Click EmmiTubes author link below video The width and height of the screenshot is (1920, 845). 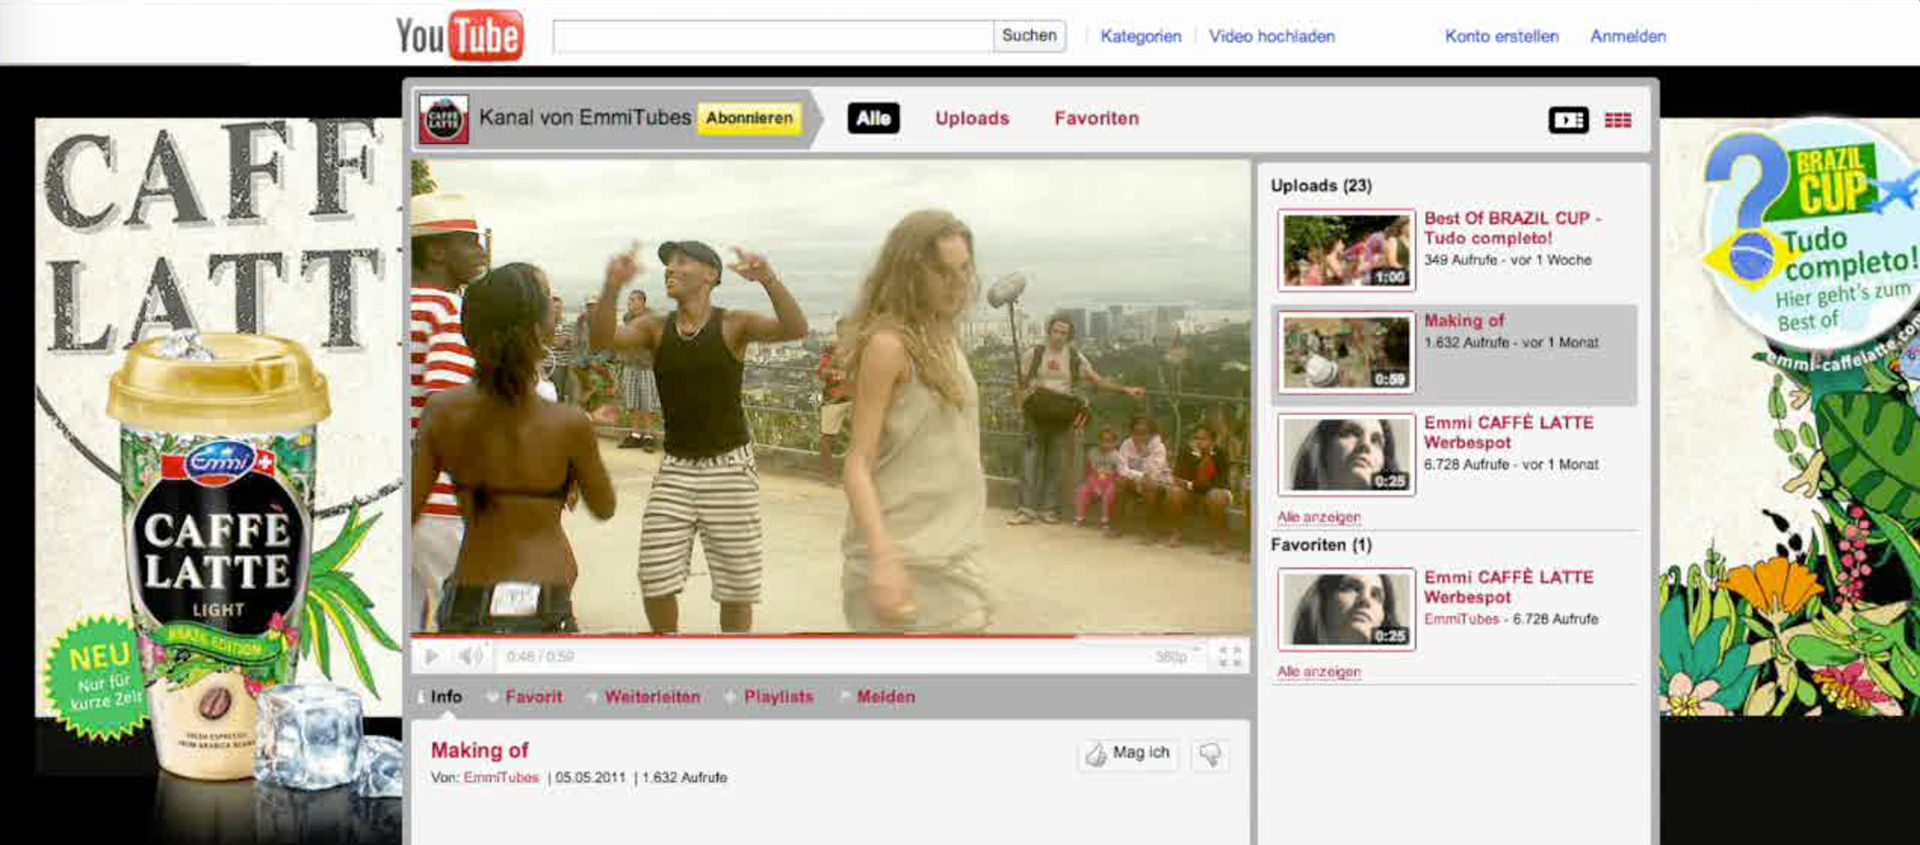click(x=501, y=777)
